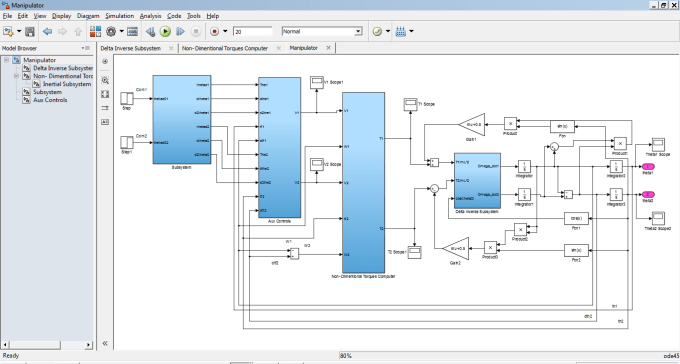680x364 pixels.
Task: Click the Model Browser horizontal scrollbar
Action: [x=46, y=345]
